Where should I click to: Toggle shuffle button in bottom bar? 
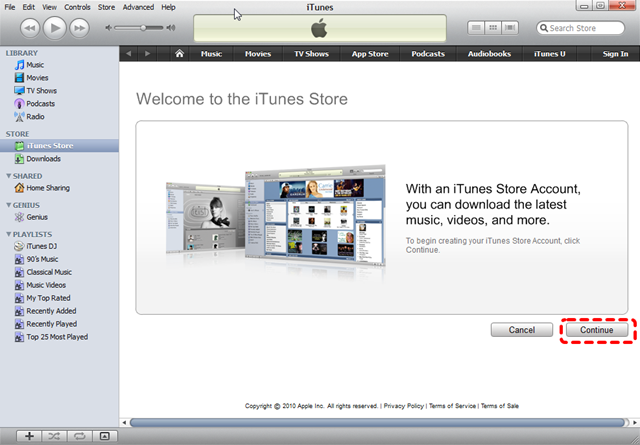54,436
